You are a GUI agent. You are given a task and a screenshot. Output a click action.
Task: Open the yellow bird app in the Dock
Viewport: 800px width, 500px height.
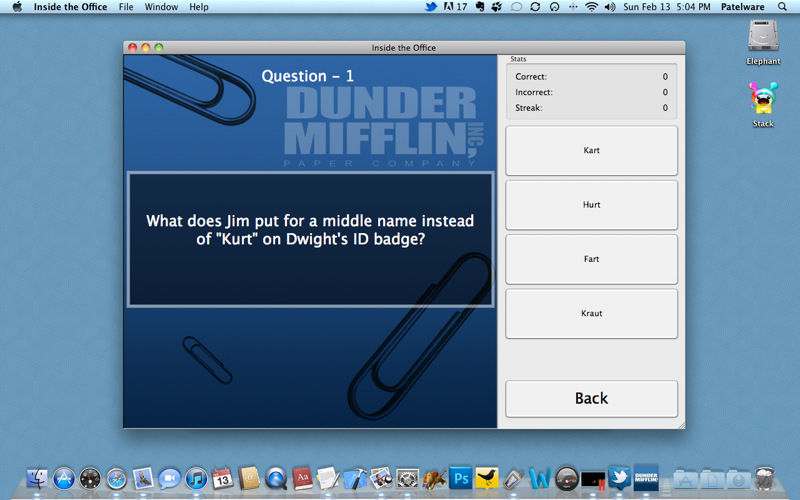[487, 479]
